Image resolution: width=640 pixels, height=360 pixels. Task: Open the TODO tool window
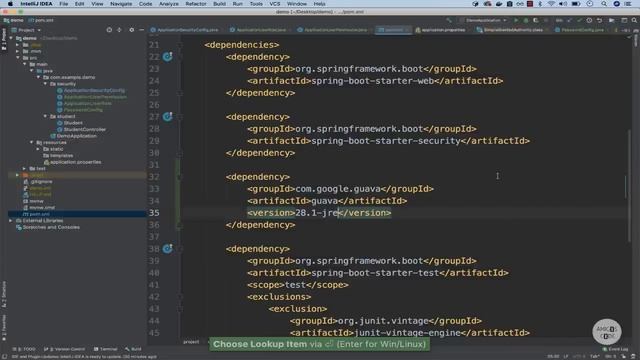point(24,349)
